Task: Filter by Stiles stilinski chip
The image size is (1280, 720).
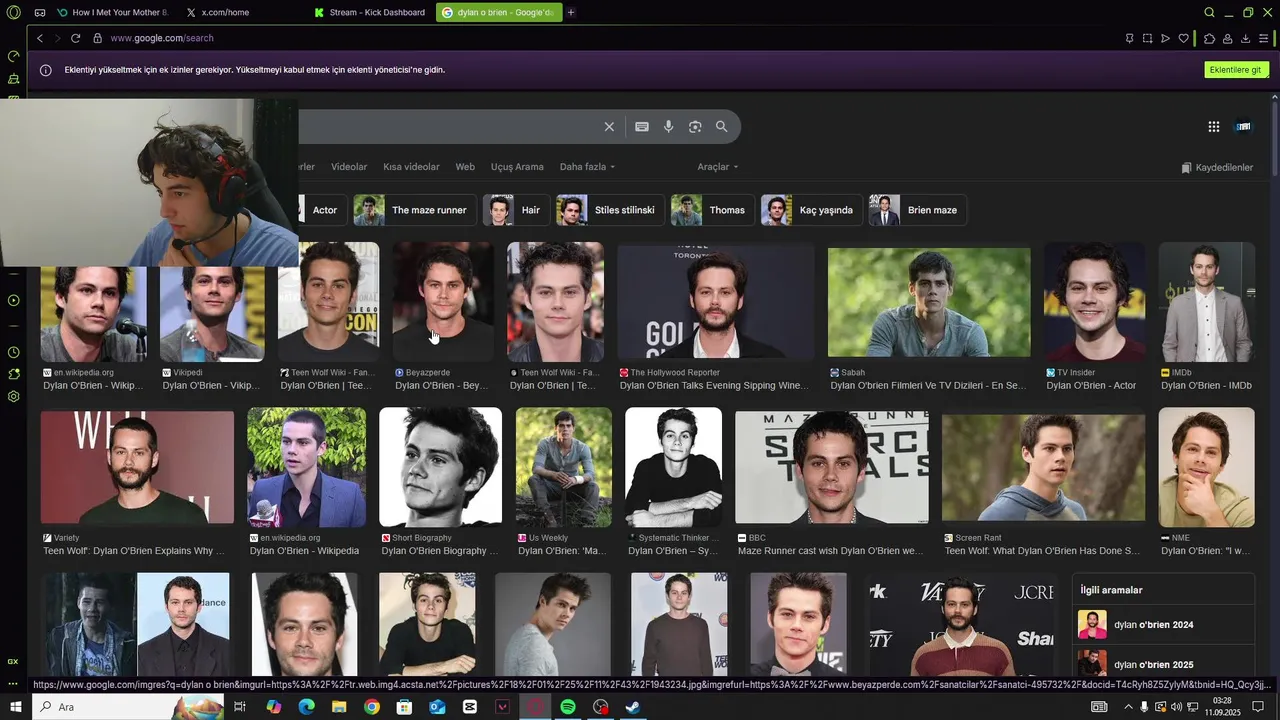Action: coord(609,210)
